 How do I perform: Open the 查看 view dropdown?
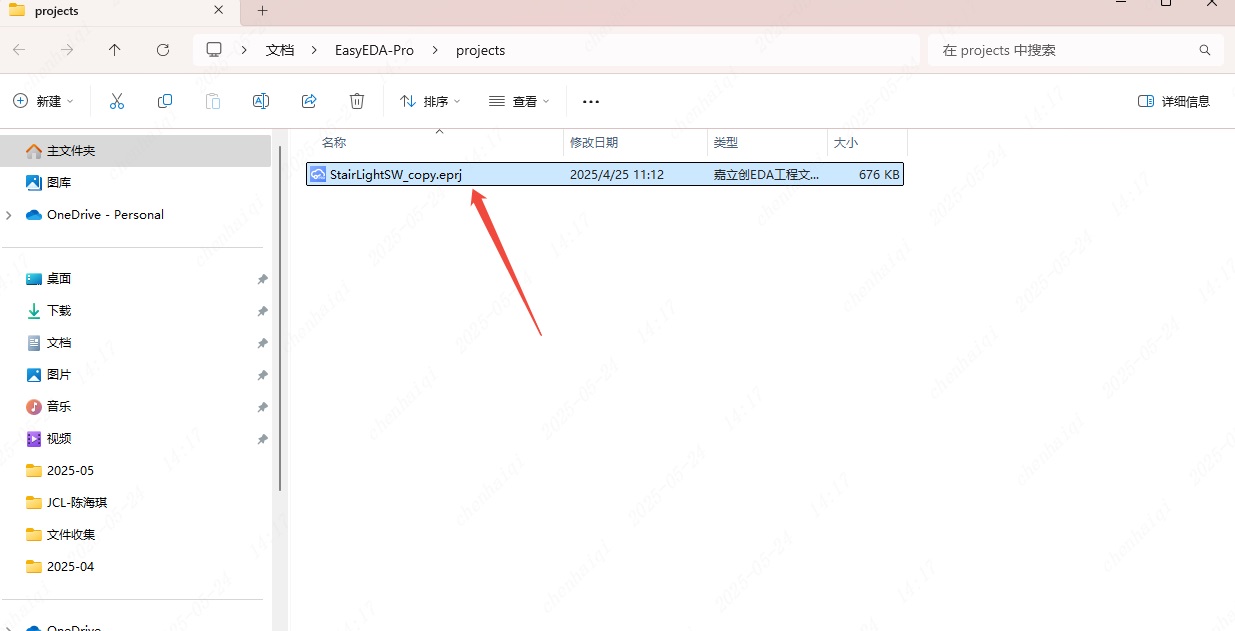click(519, 101)
